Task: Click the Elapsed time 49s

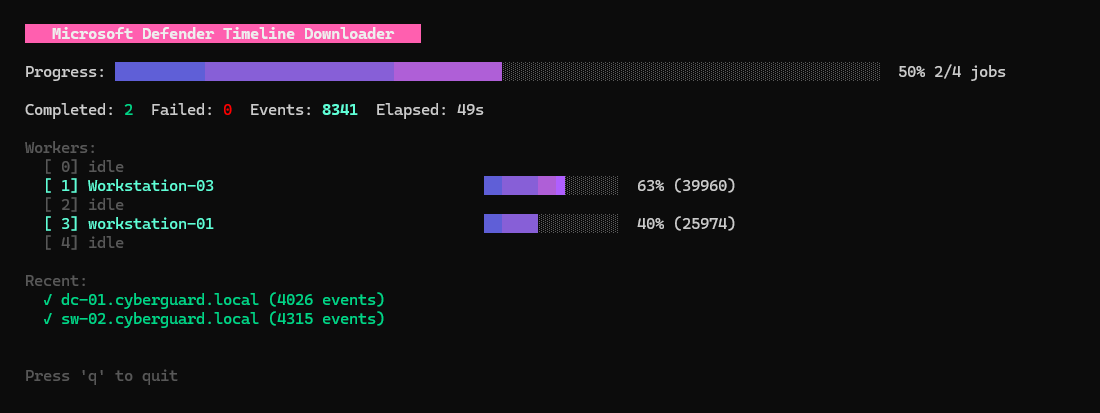Action: (x=470, y=110)
